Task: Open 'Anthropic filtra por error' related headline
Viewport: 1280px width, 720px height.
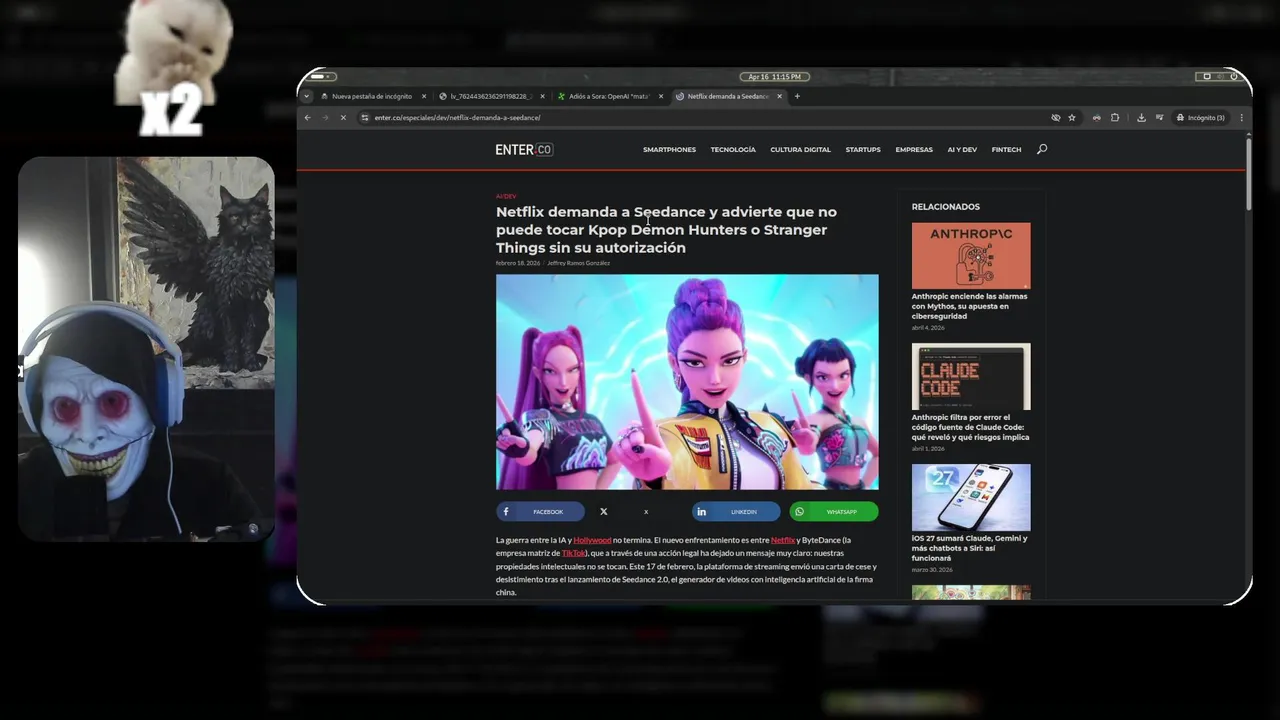Action: point(970,427)
